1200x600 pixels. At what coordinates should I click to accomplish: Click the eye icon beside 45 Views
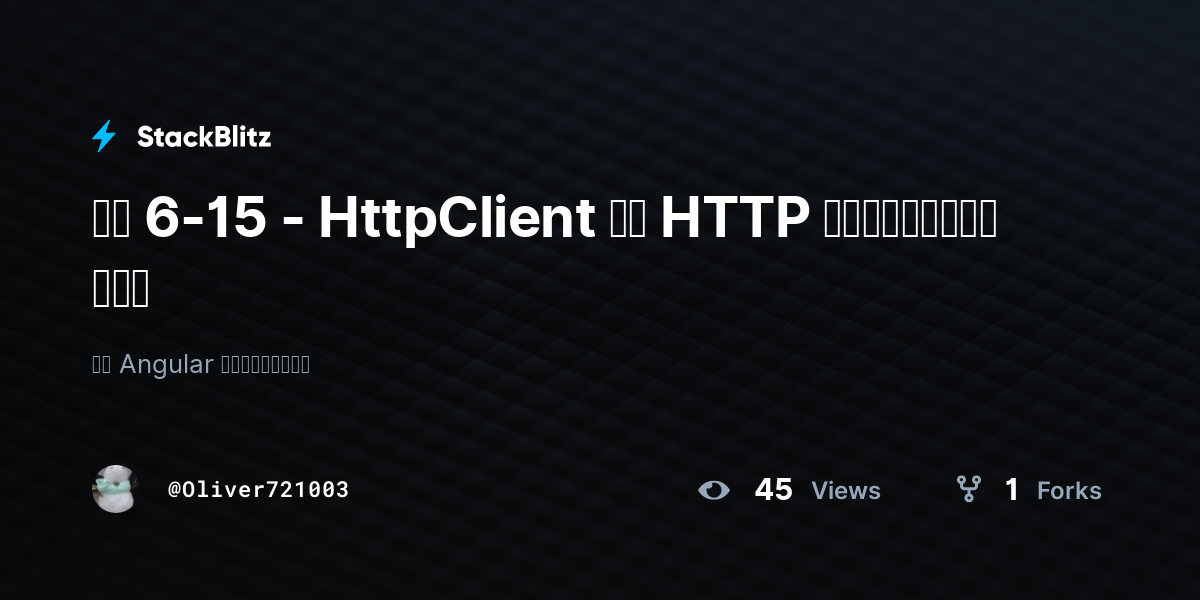[x=714, y=490]
